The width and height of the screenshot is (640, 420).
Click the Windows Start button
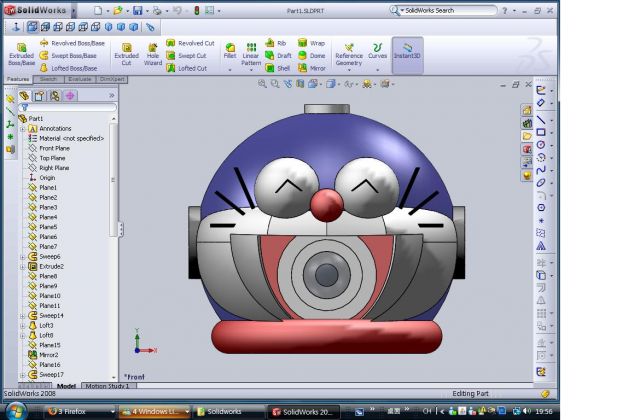tap(16, 411)
